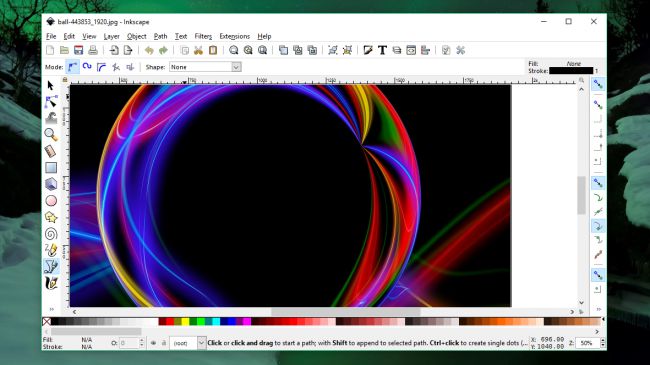Toggle snap bounding boxes button
The height and width of the screenshot is (365, 650).
[x=598, y=105]
